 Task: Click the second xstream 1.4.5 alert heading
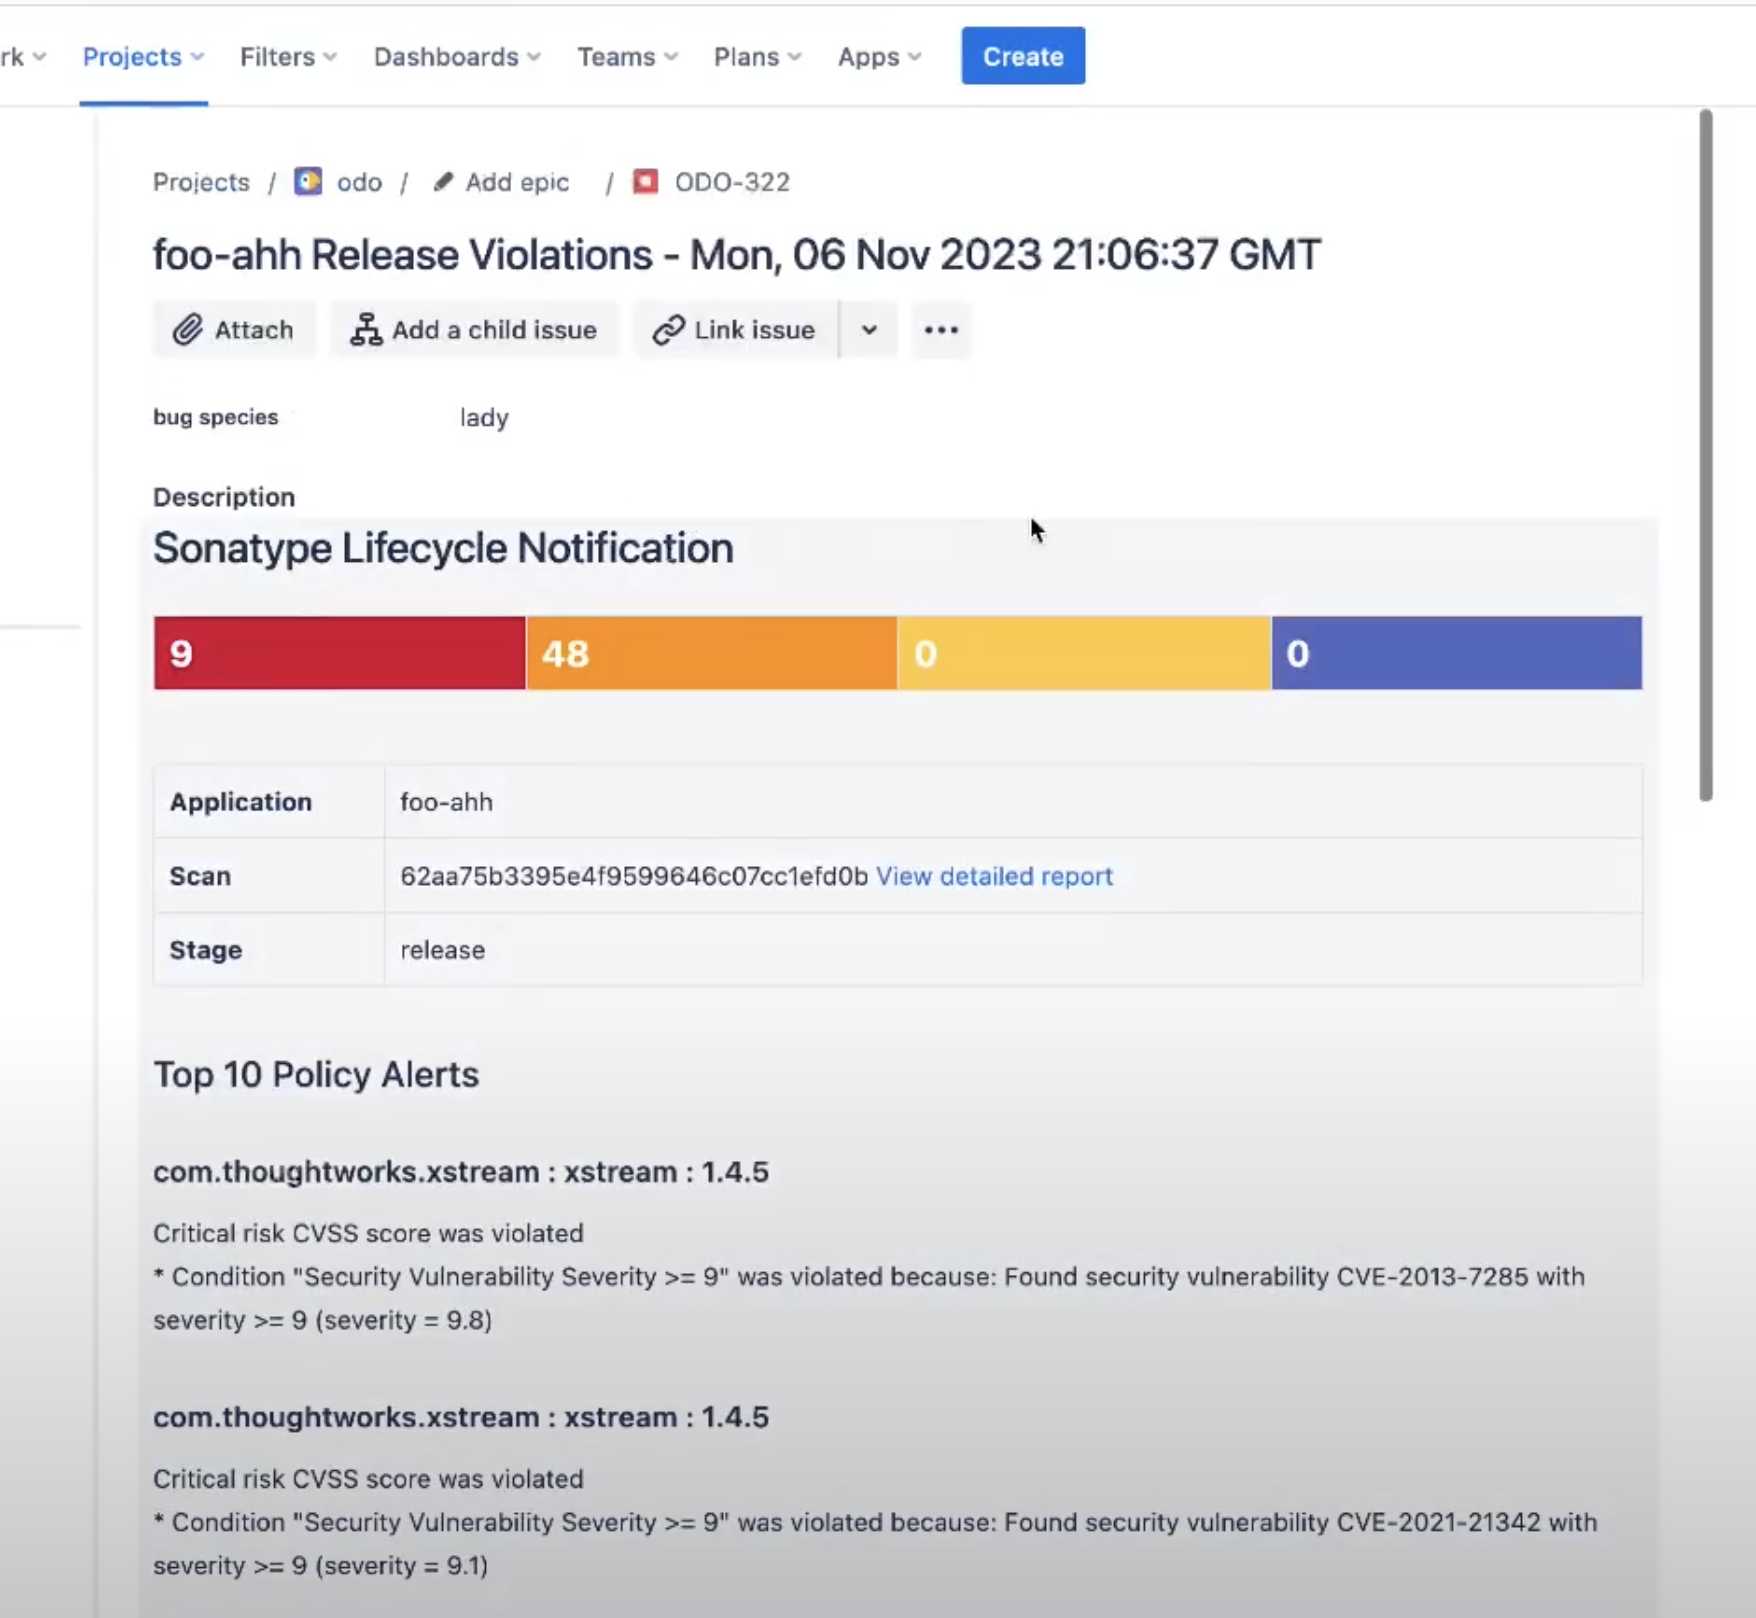(461, 1417)
